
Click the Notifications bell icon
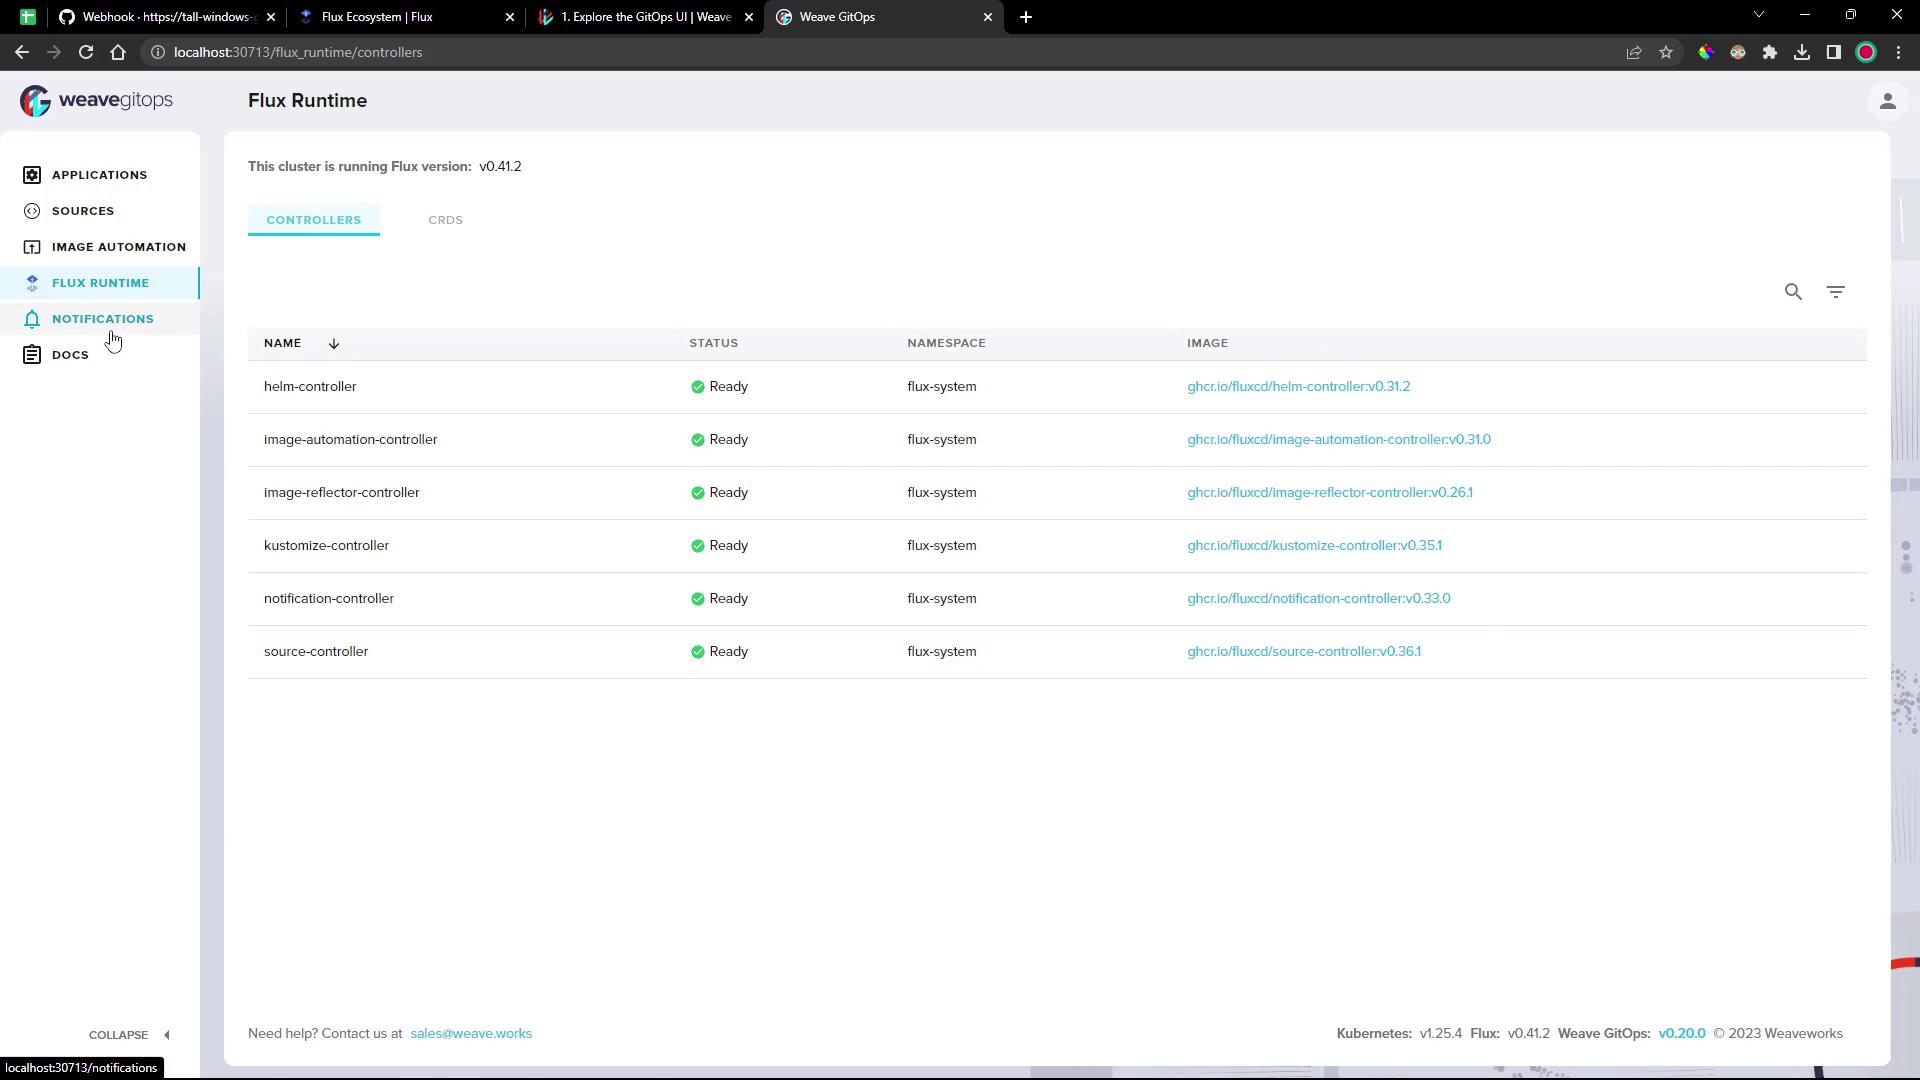coord(32,319)
